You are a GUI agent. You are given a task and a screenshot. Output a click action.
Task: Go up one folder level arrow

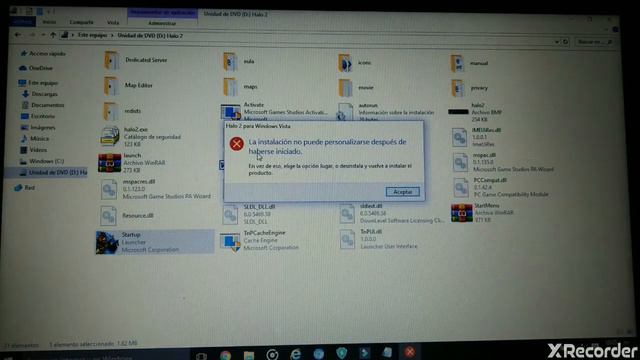coord(53,36)
